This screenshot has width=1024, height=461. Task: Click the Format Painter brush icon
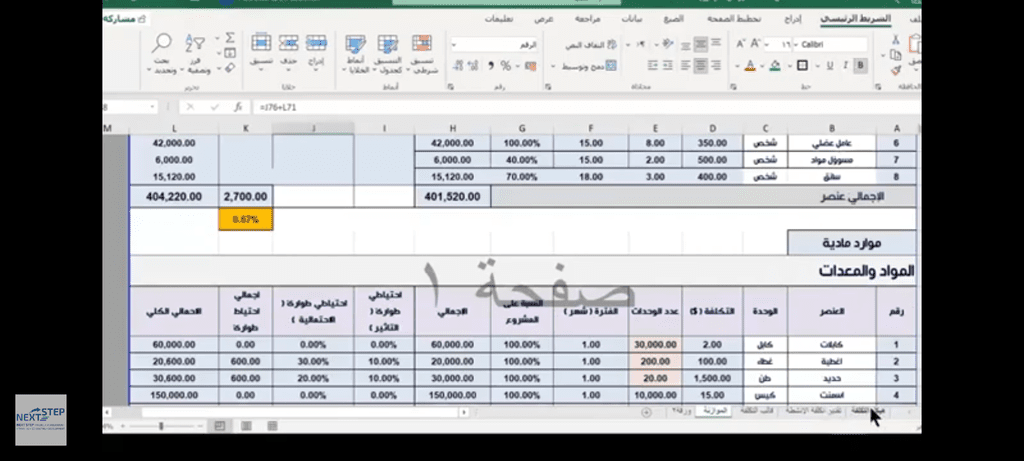(896, 70)
